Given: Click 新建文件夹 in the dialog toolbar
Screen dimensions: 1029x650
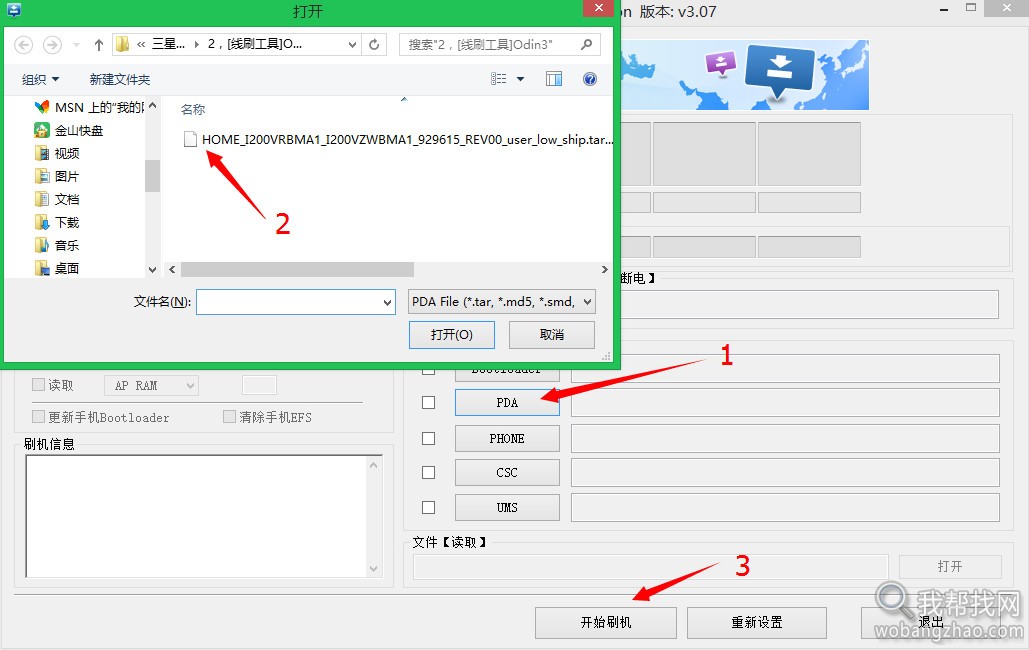Looking at the screenshot, I should (x=120, y=79).
